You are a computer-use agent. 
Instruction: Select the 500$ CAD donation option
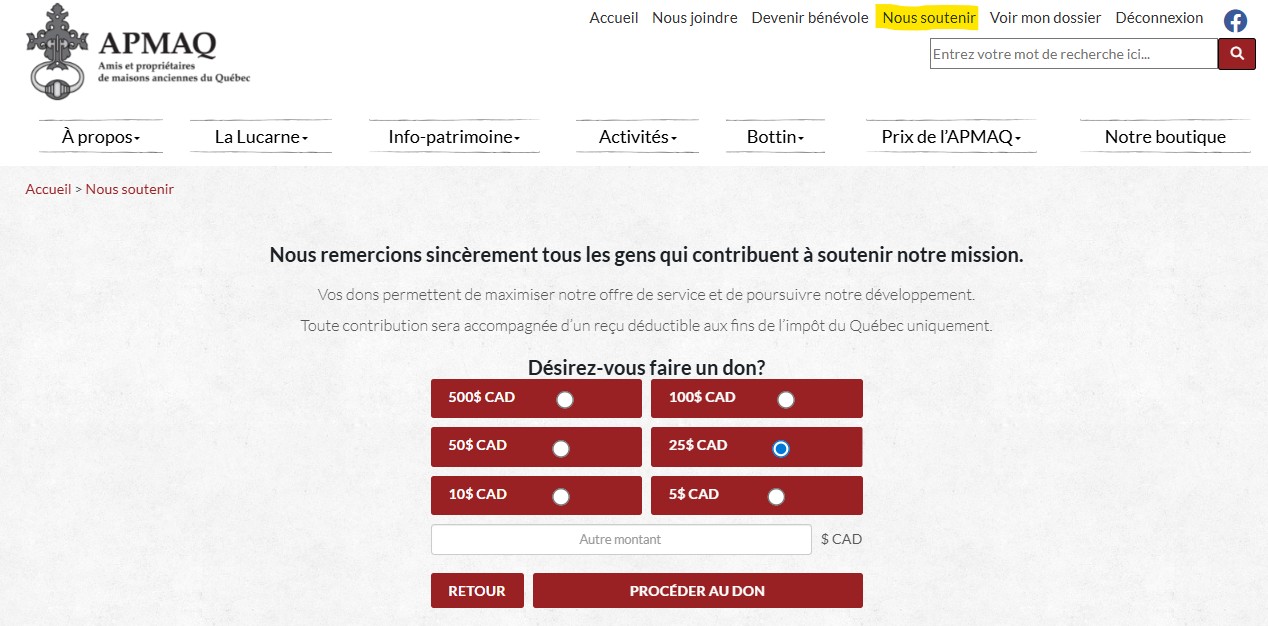565,400
